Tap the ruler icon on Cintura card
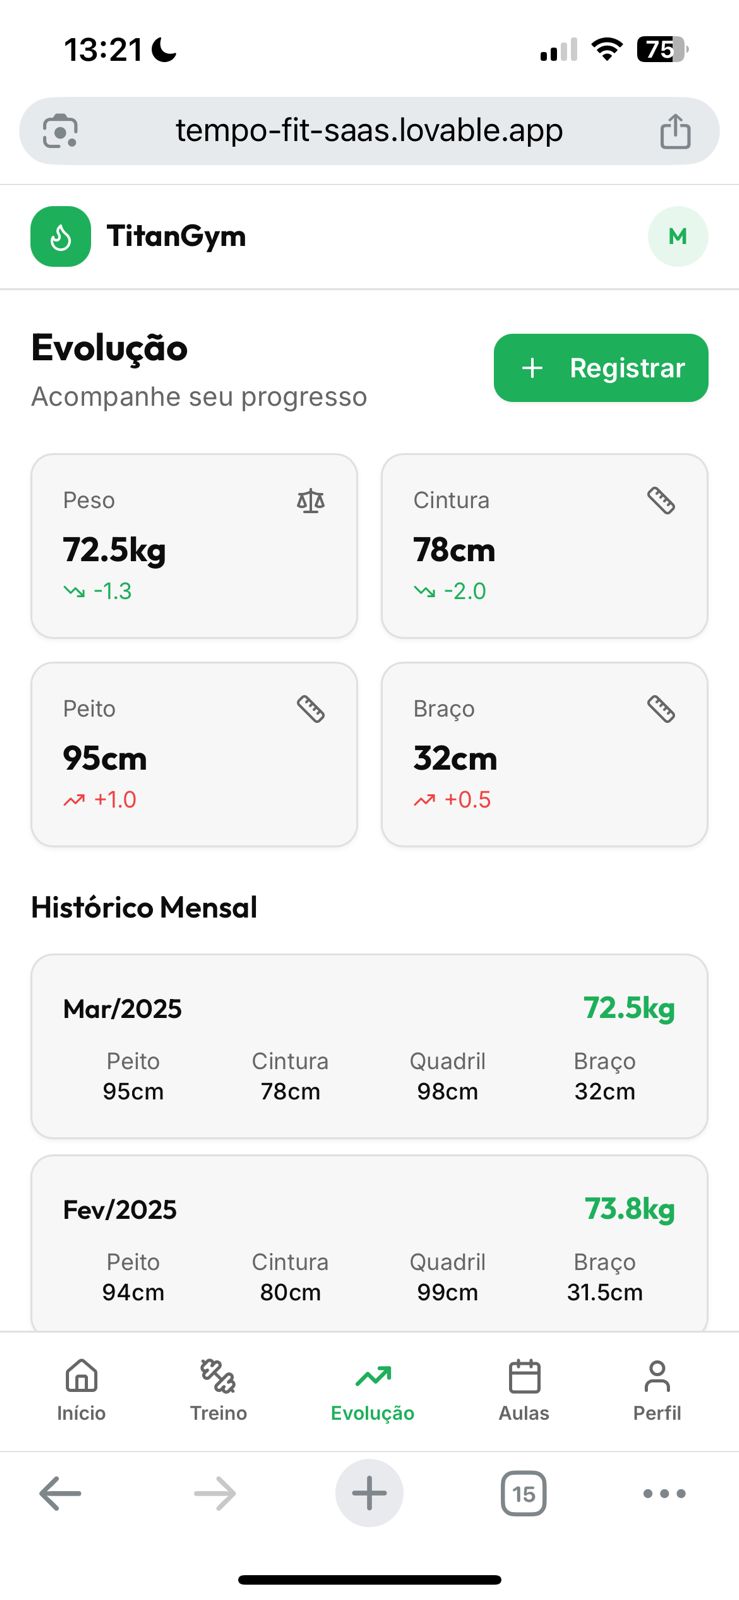 (661, 501)
